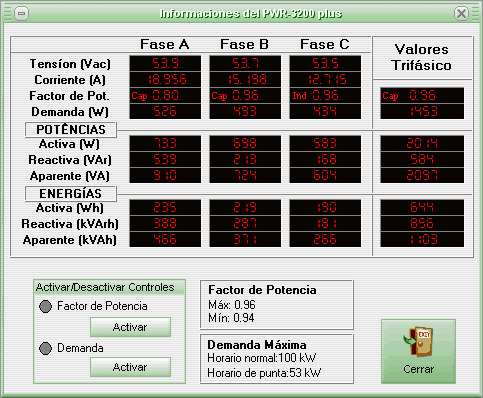
Task: Select Fase C power factor Ind 0.96
Action: (x=325, y=95)
